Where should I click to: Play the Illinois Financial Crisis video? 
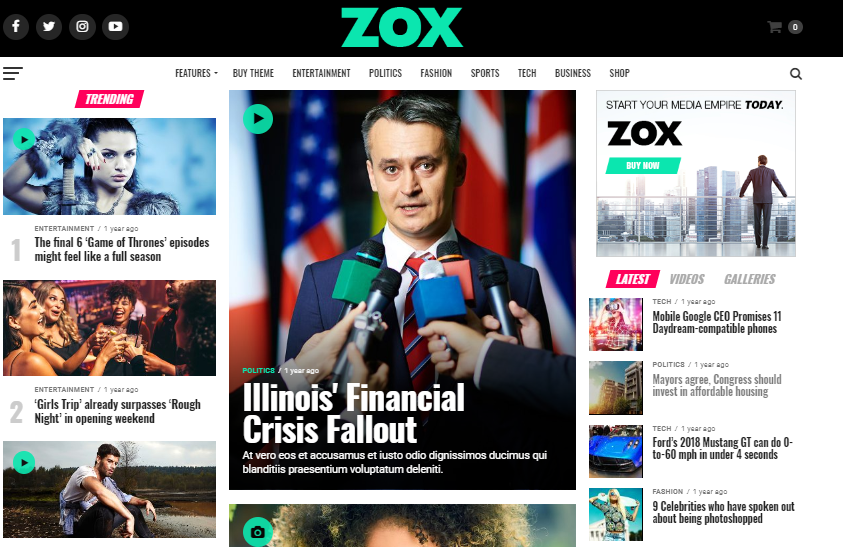click(258, 119)
